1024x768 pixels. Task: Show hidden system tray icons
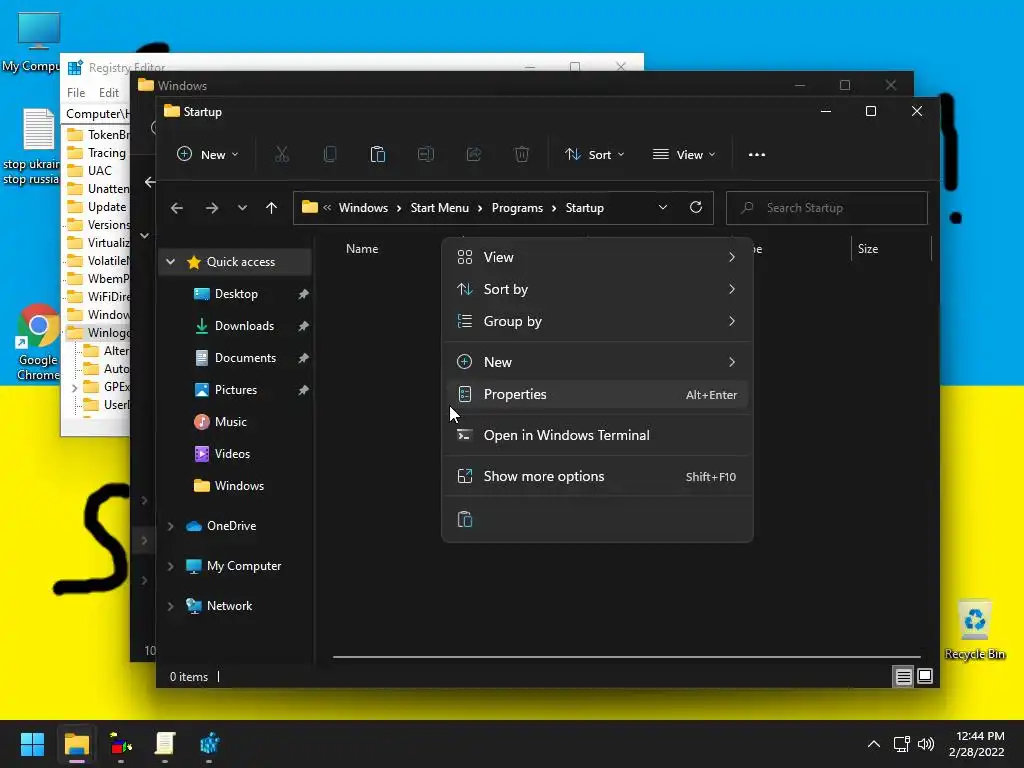(874, 744)
